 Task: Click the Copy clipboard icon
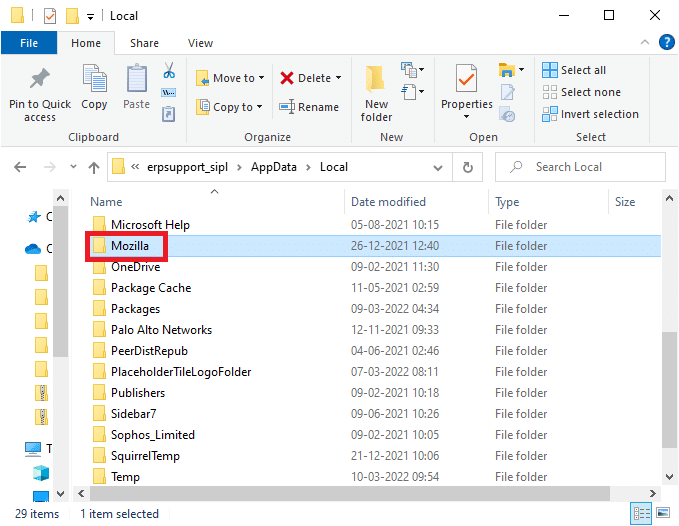tap(94, 78)
